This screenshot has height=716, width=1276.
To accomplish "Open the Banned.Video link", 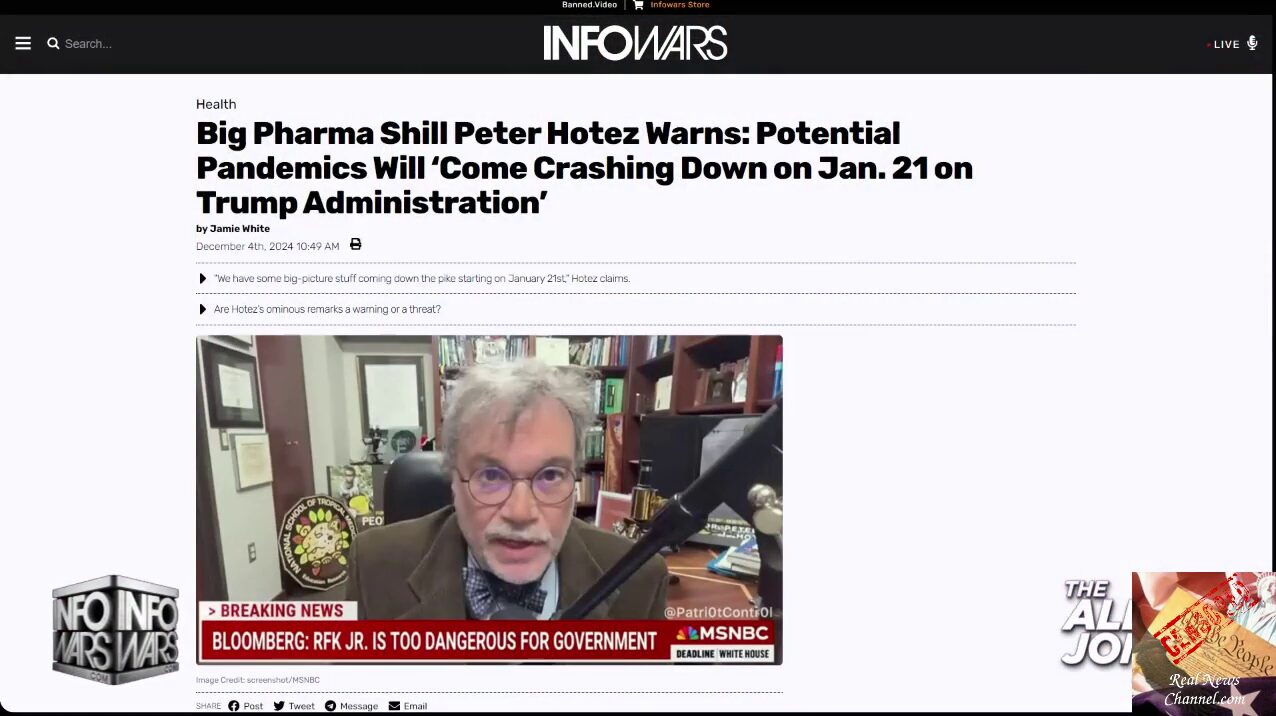I will pos(590,5).
